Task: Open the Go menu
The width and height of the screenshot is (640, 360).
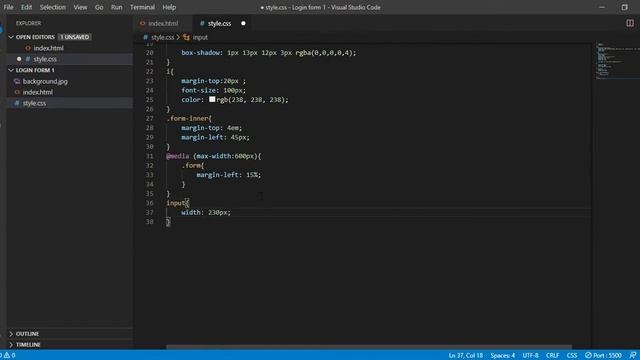Action: (99, 7)
